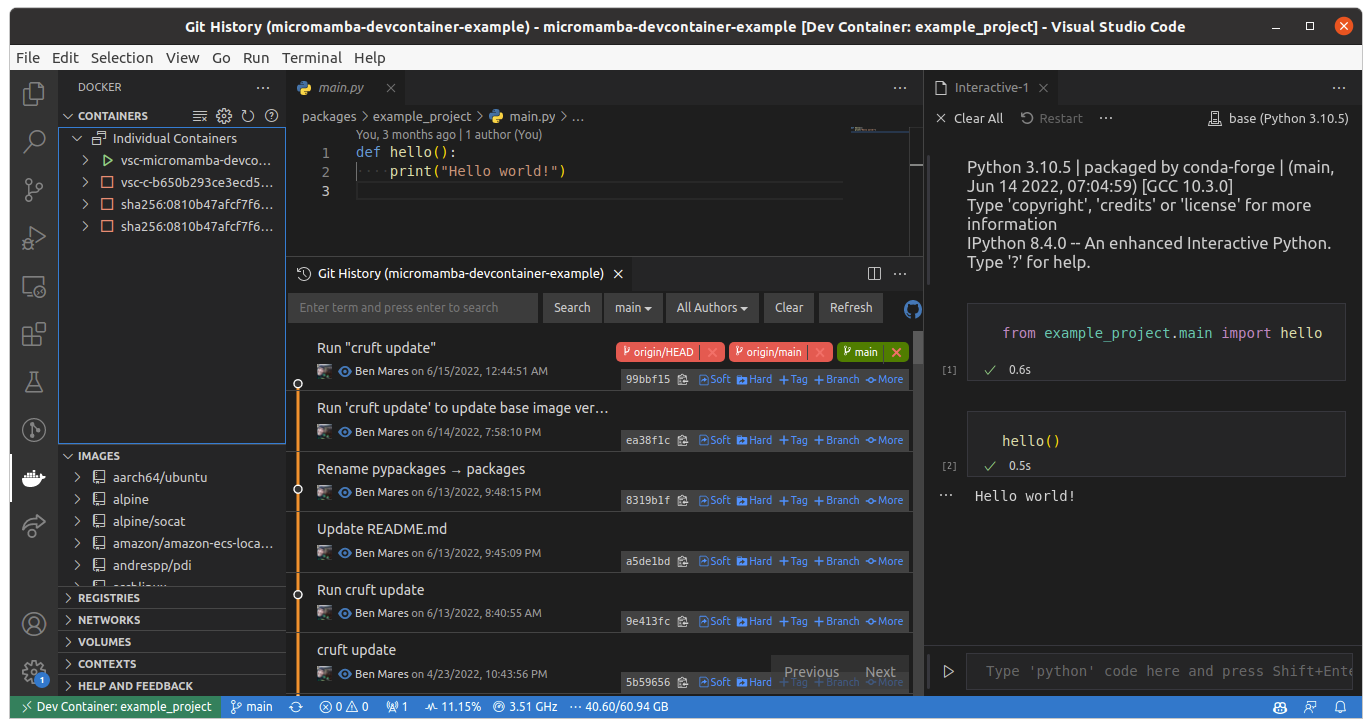Select the base (Python 3.10.5) kernel
The height and width of the screenshot is (728, 1372).
point(1279,118)
